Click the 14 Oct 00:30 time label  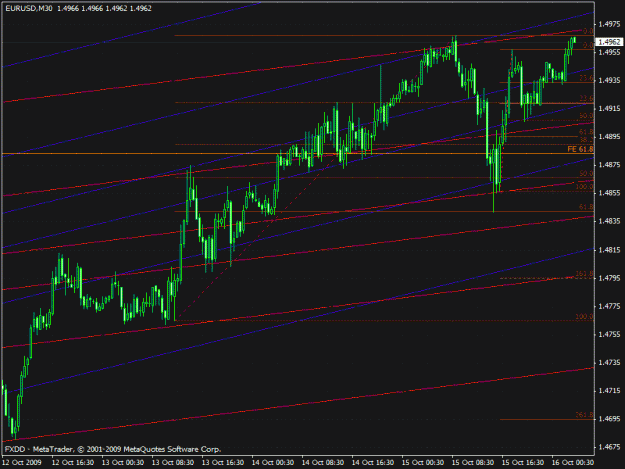[x=273, y=463]
